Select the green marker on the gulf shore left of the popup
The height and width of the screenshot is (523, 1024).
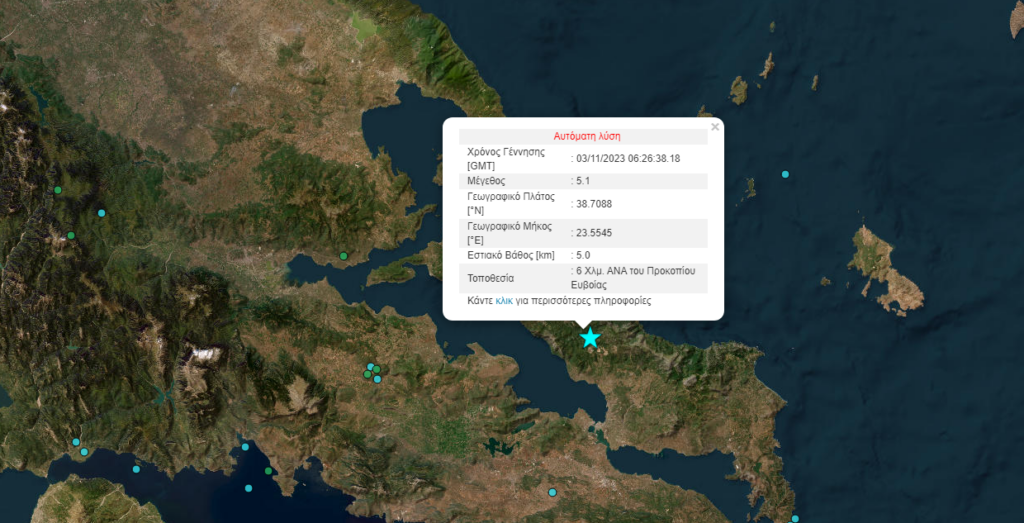tap(343, 257)
